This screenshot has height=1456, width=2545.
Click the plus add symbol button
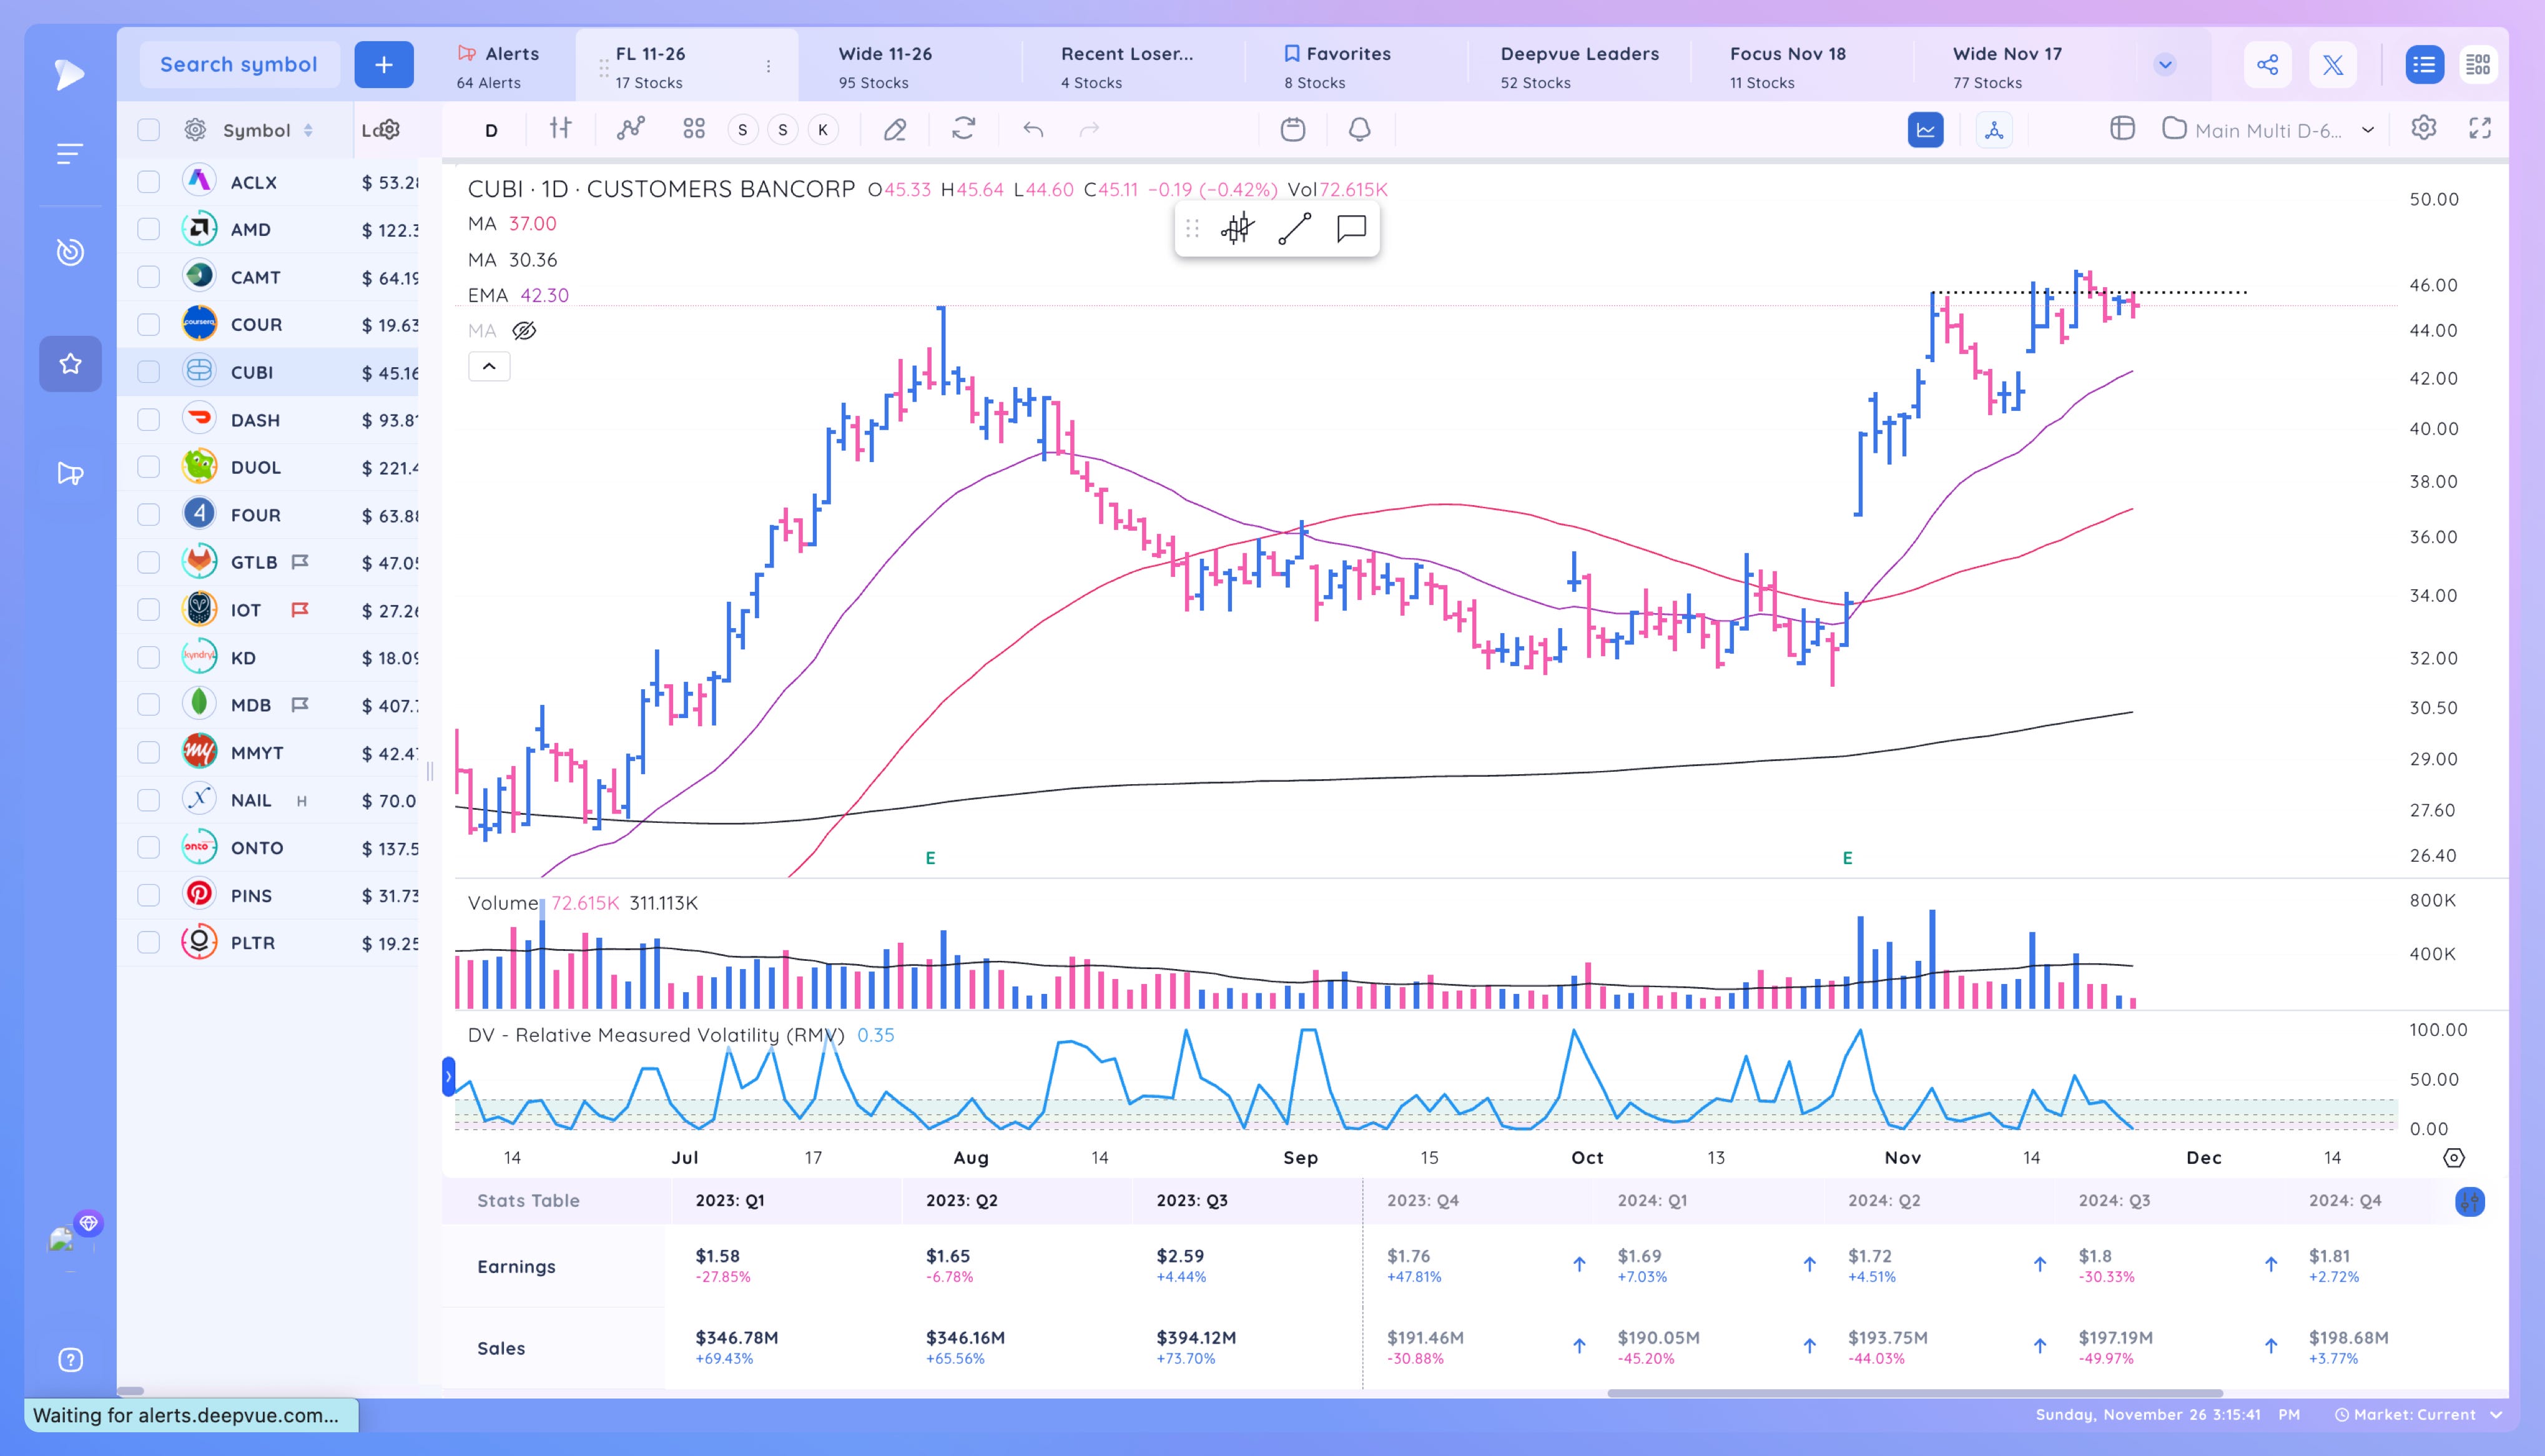point(384,65)
